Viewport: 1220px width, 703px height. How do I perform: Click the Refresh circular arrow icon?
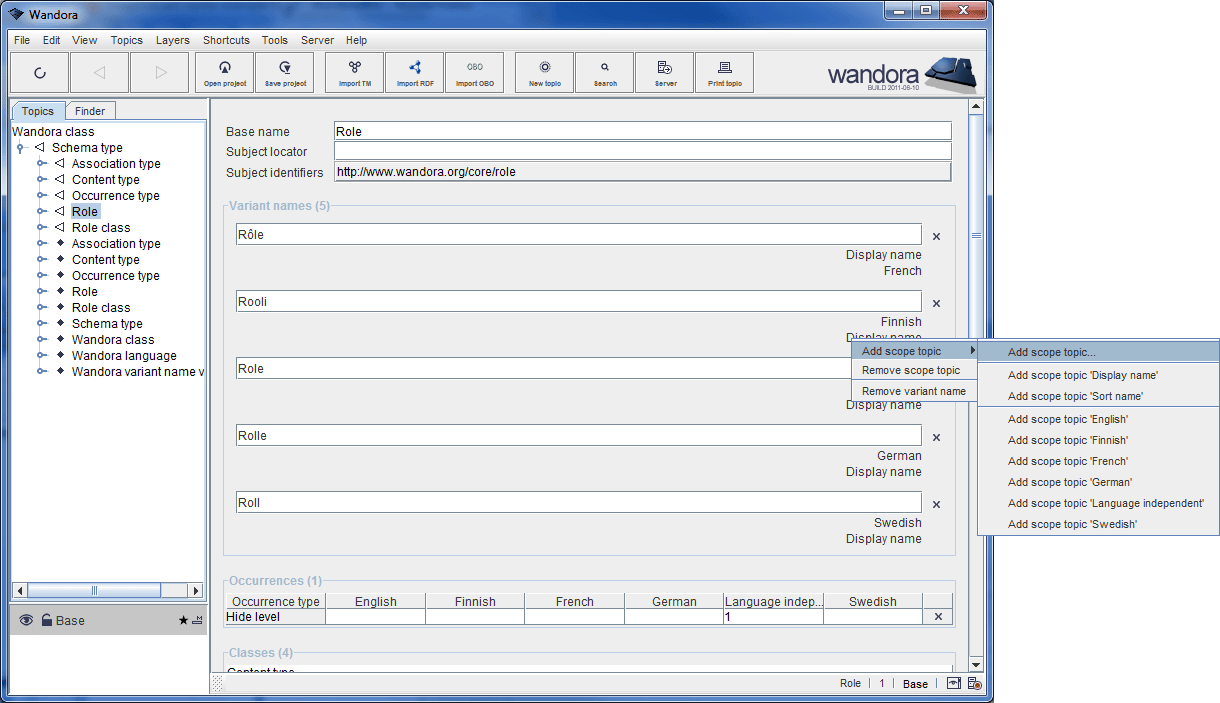click(40, 72)
